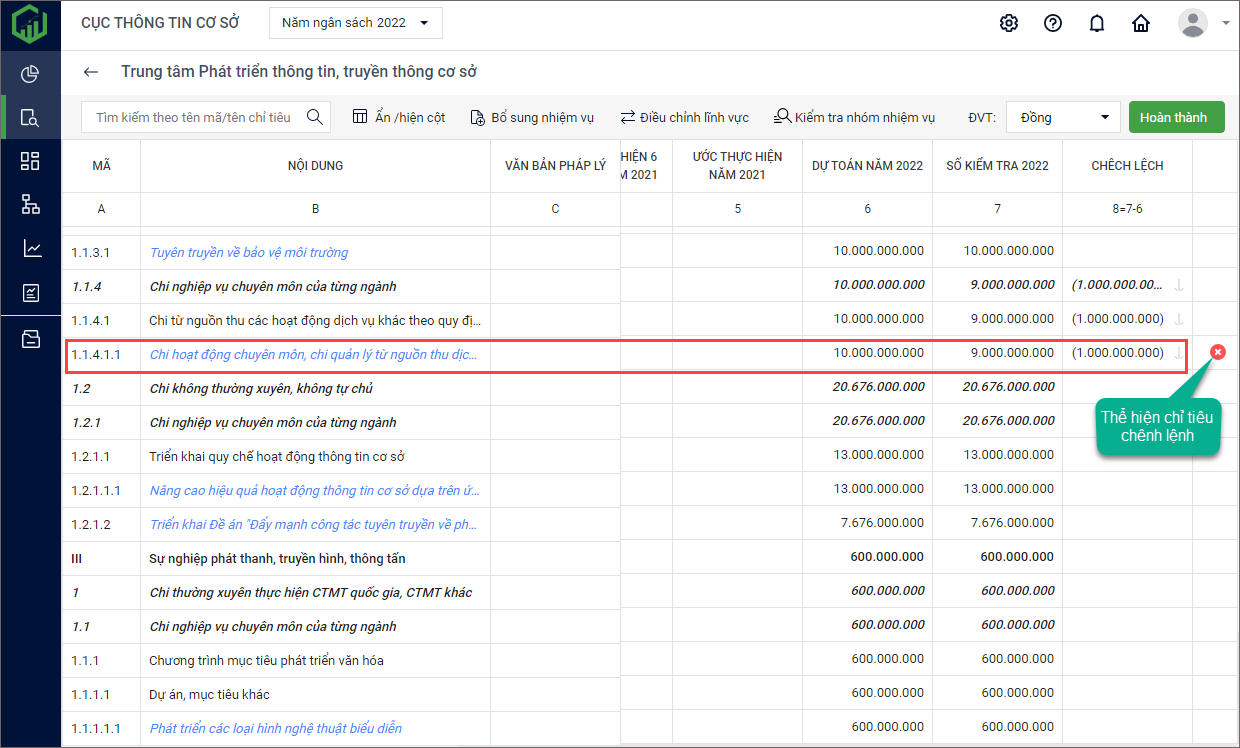Open the notifications bell

[x=1097, y=23]
